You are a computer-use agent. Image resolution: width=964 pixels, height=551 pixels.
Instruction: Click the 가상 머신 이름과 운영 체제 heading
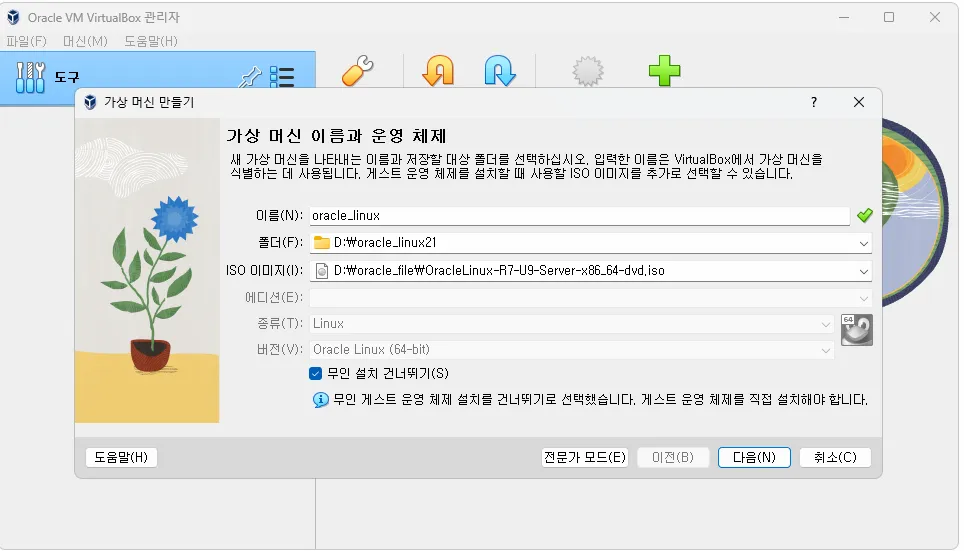pyautogui.click(x=336, y=135)
